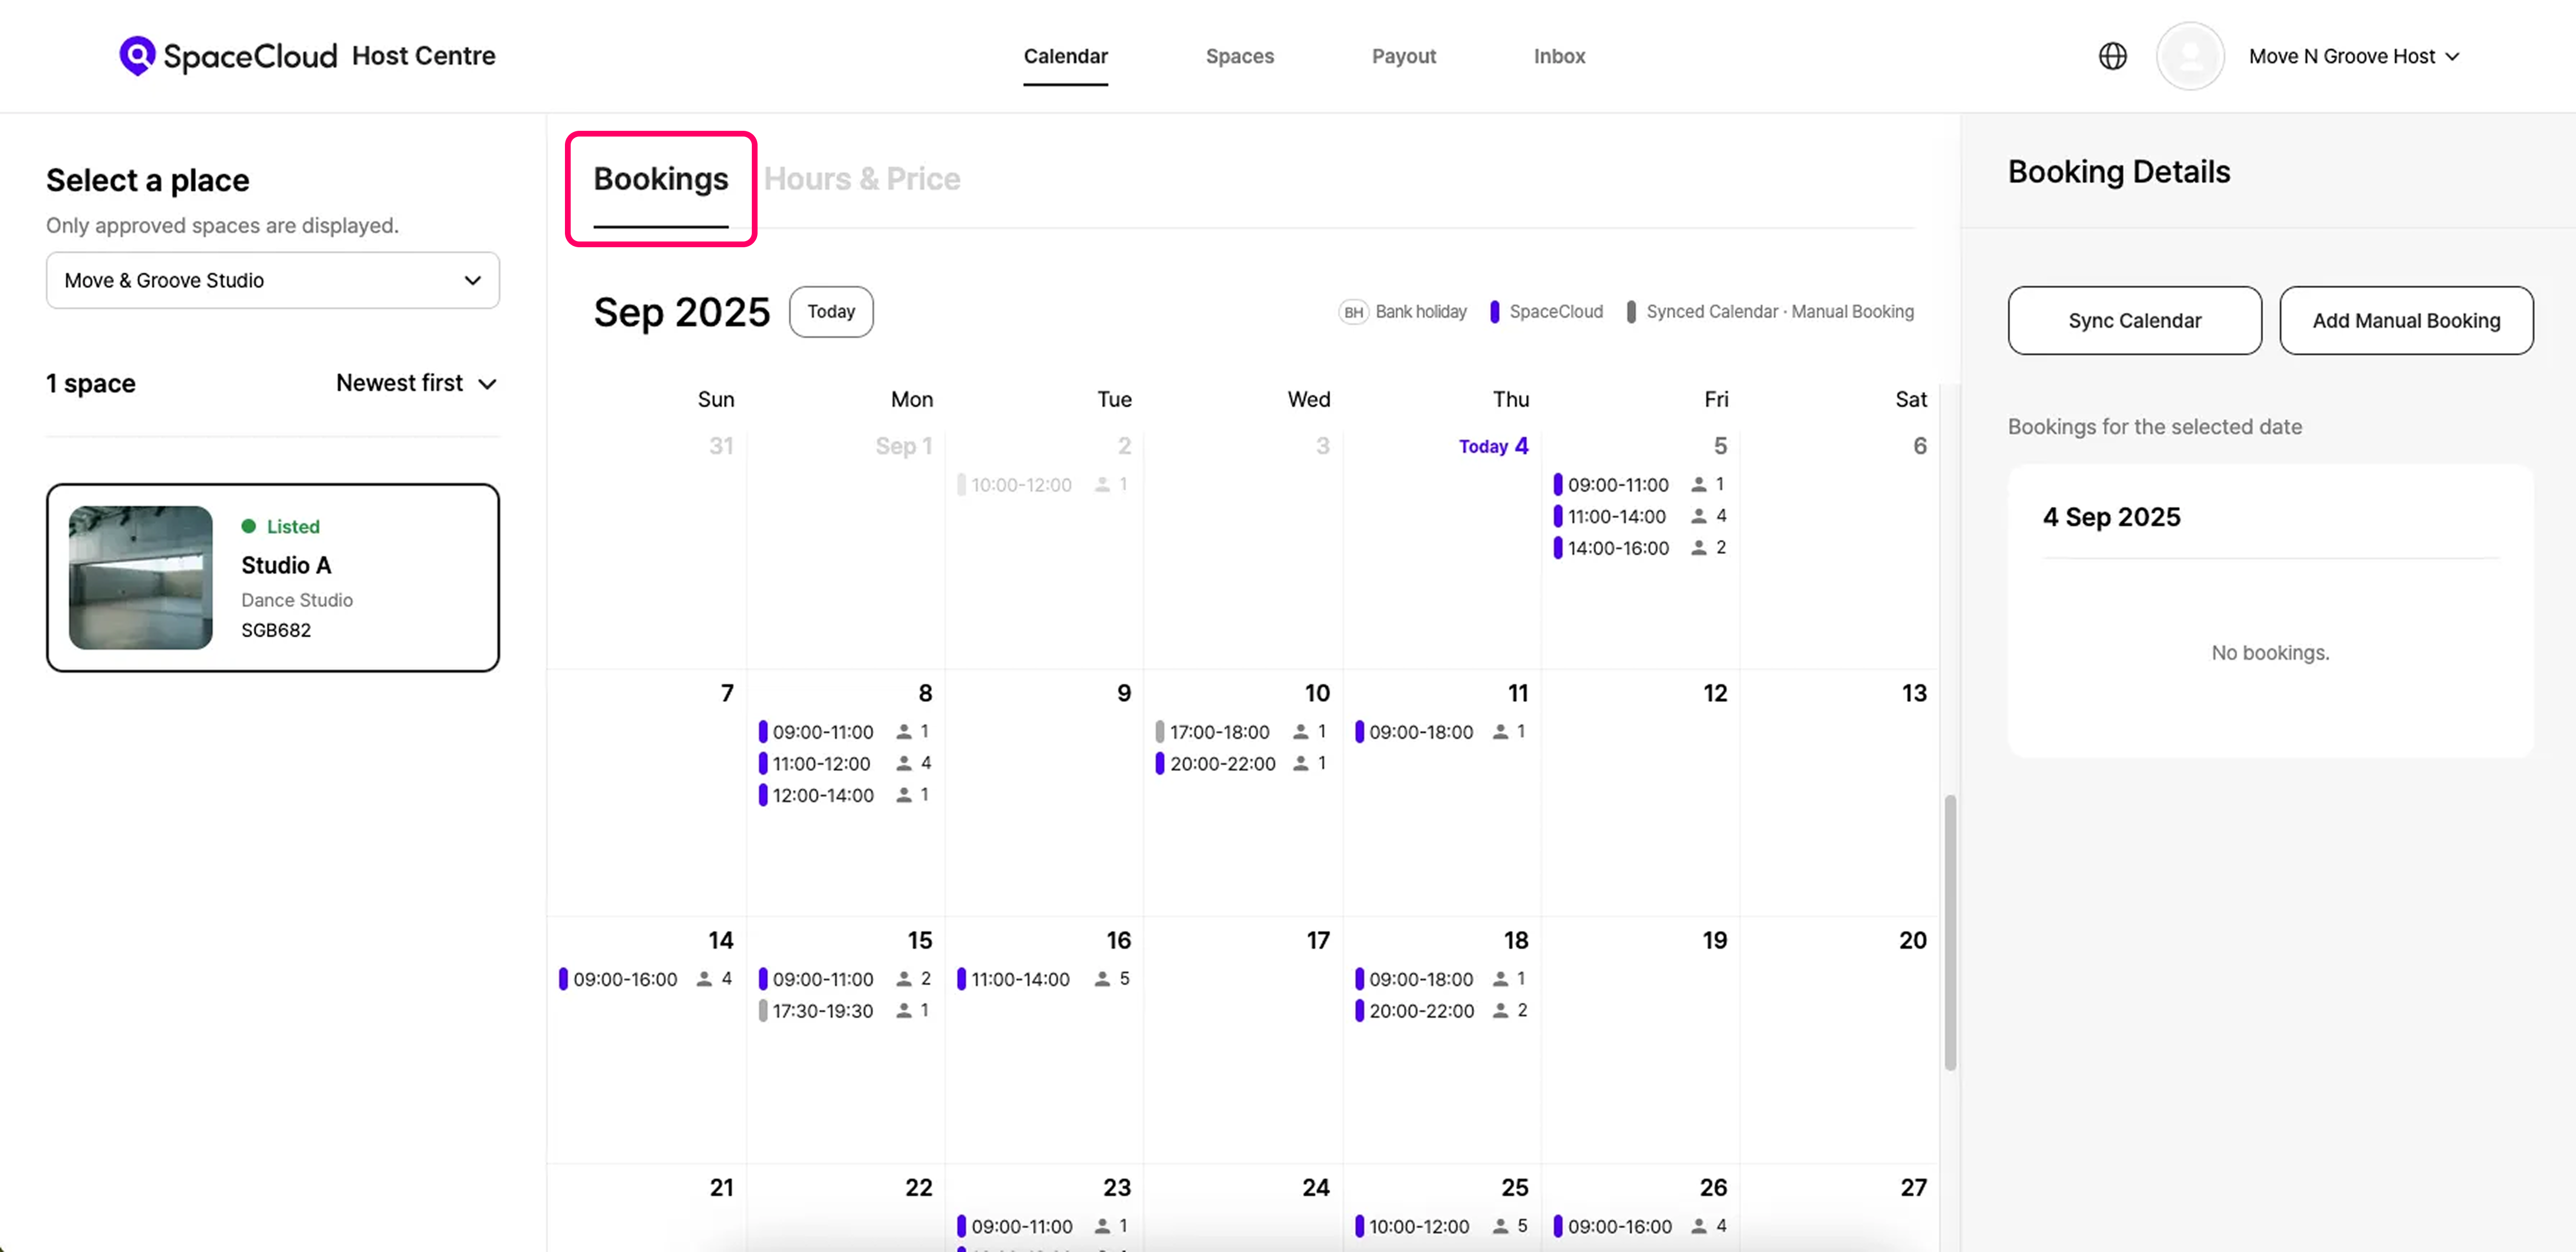The image size is (2576, 1252).
Task: Click the SpaceCloud logo icon
Action: pyautogui.click(x=137, y=55)
